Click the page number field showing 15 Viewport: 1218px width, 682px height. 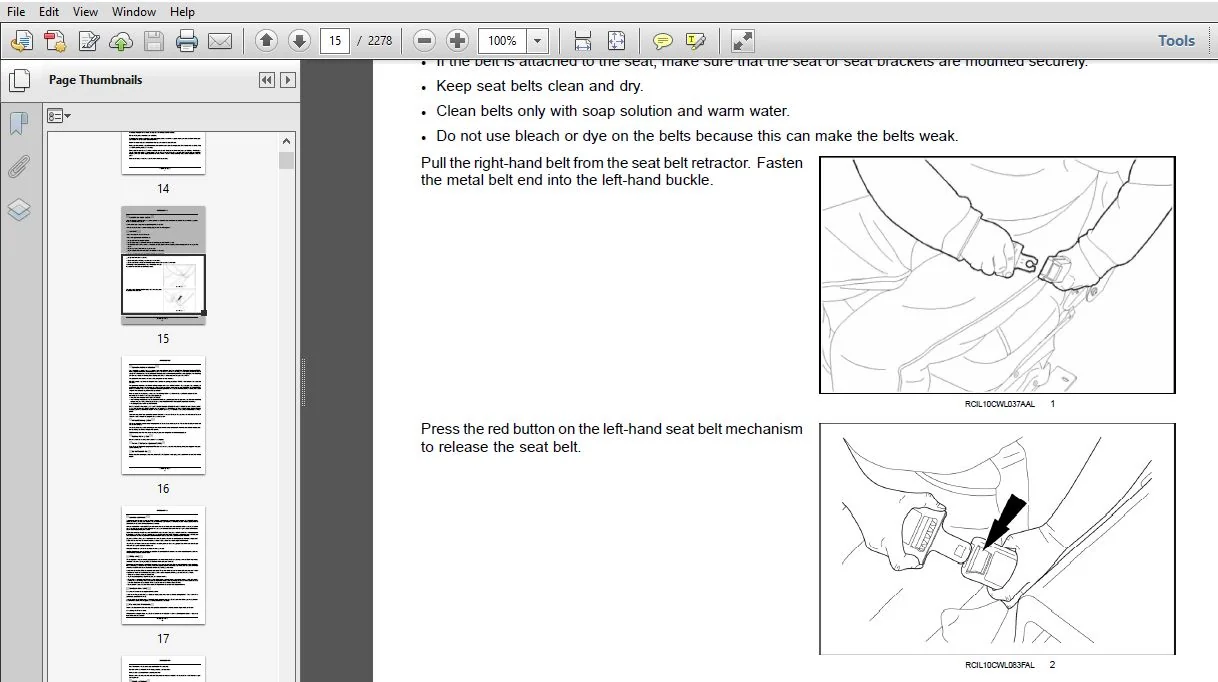pyautogui.click(x=334, y=41)
